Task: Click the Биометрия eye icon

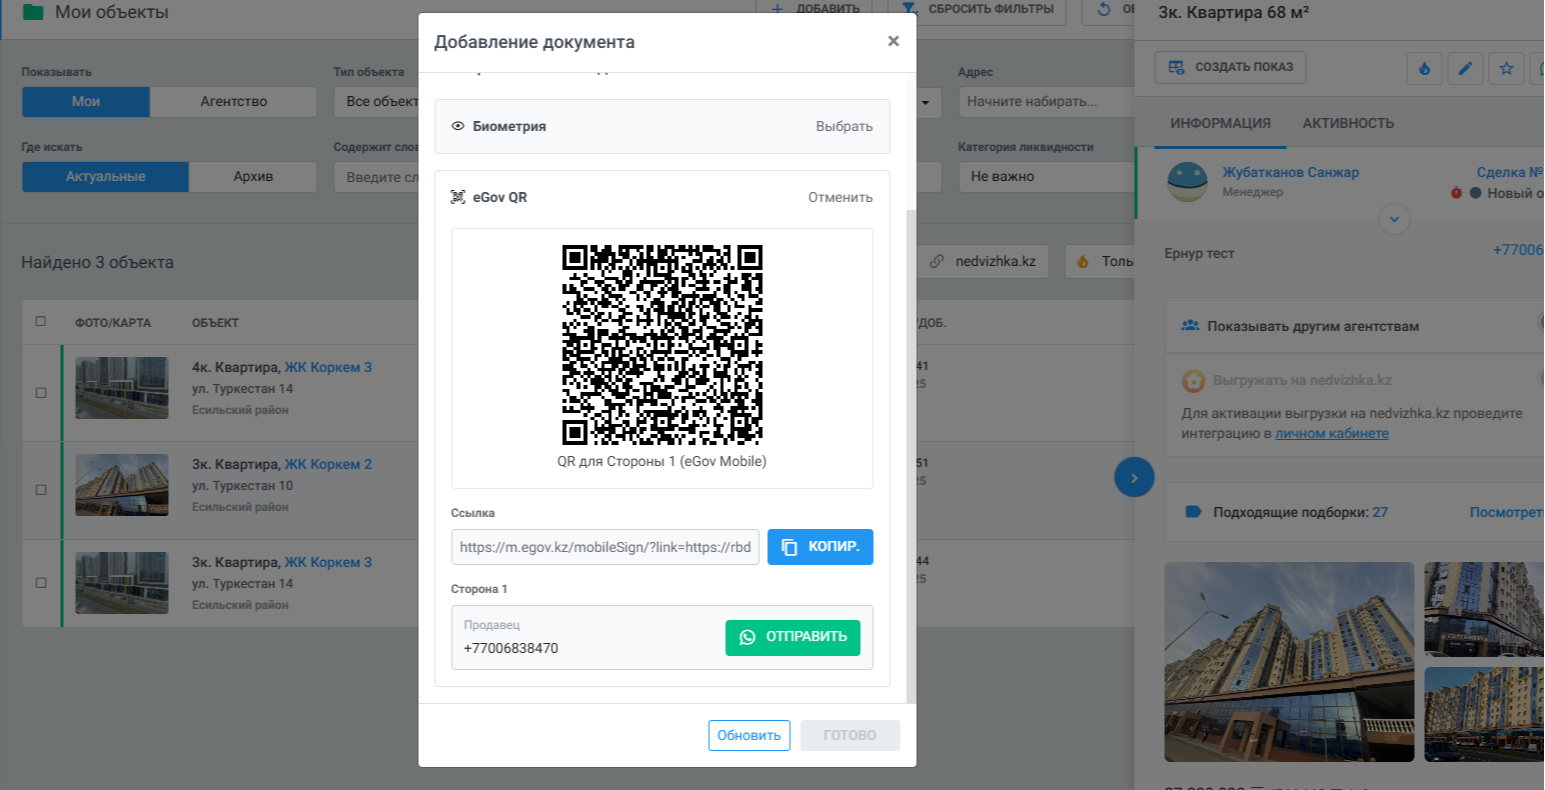Action: [458, 126]
